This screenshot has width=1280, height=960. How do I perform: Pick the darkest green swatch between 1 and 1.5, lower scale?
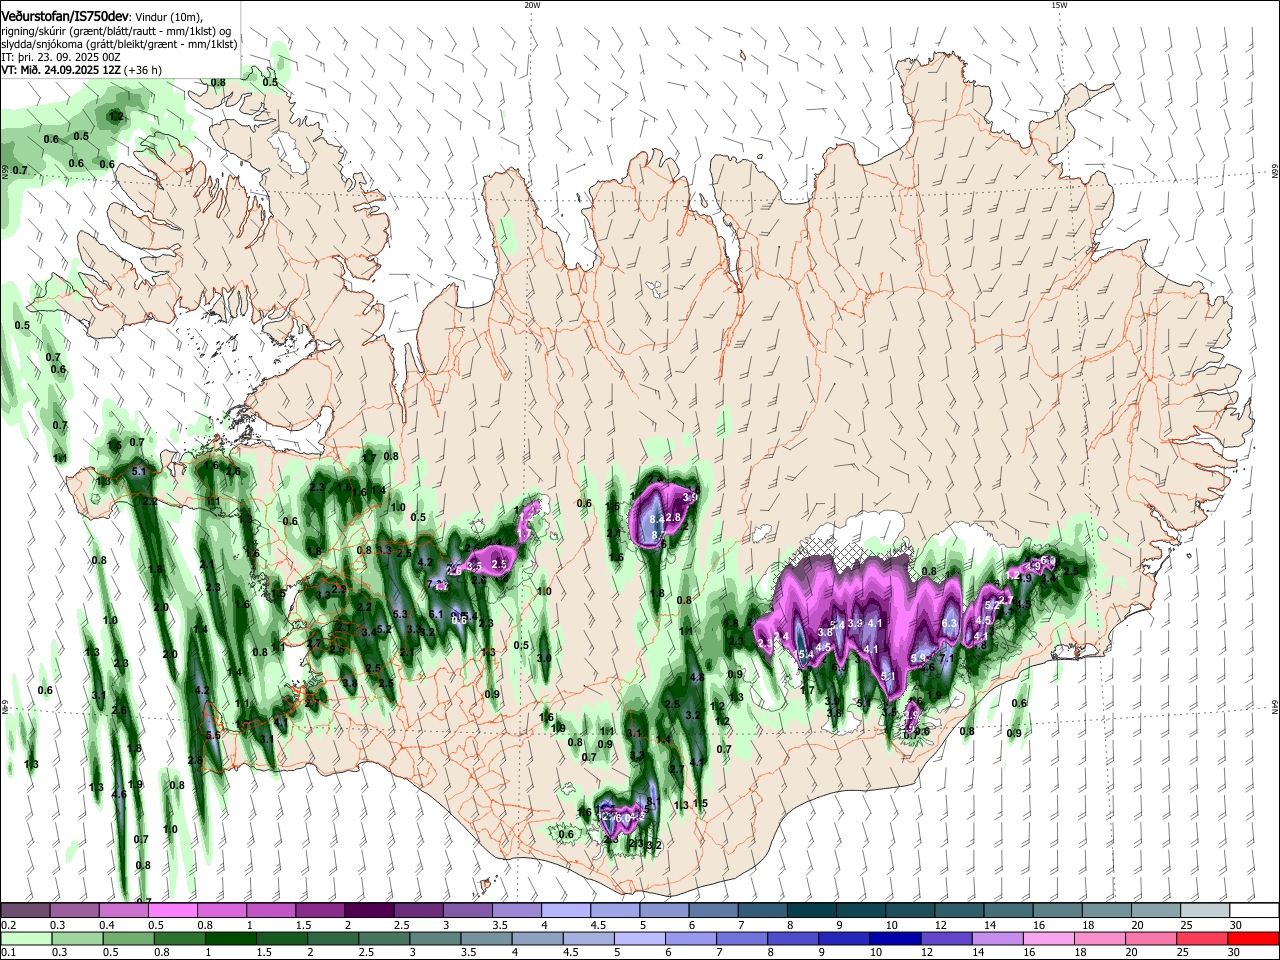tap(230, 938)
